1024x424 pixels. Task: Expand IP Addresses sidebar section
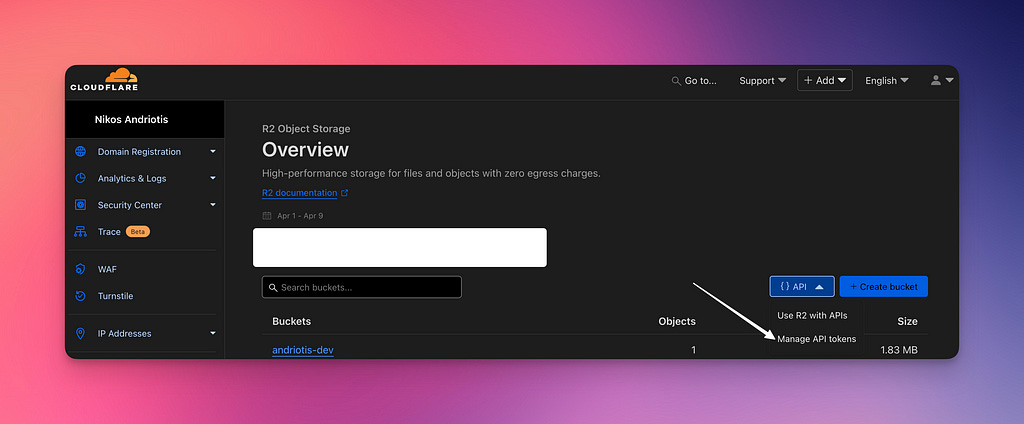coord(213,333)
